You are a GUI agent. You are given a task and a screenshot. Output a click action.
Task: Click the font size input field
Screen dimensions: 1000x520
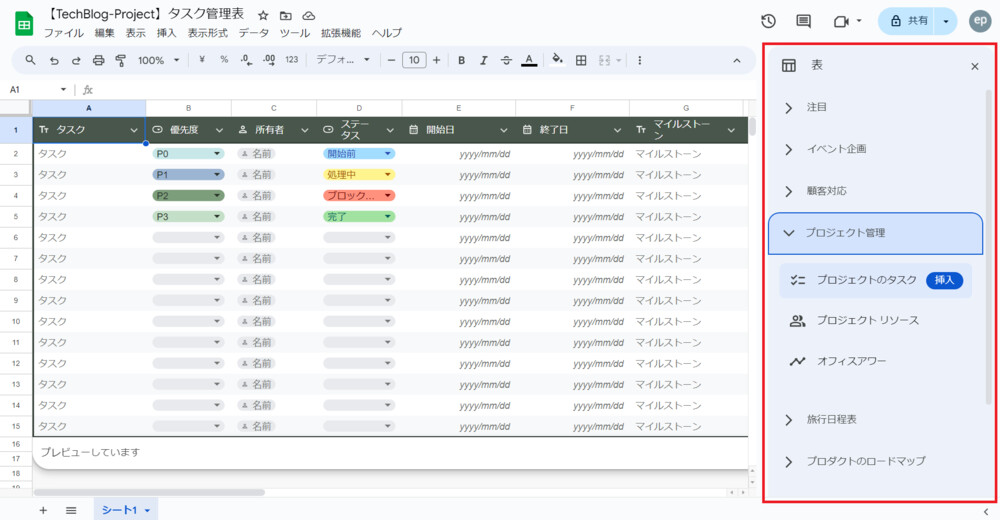click(x=414, y=60)
